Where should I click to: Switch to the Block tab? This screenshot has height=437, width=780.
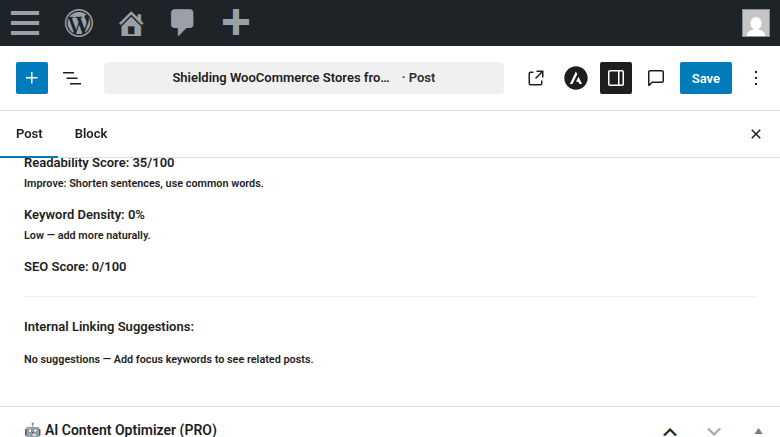coord(91,134)
